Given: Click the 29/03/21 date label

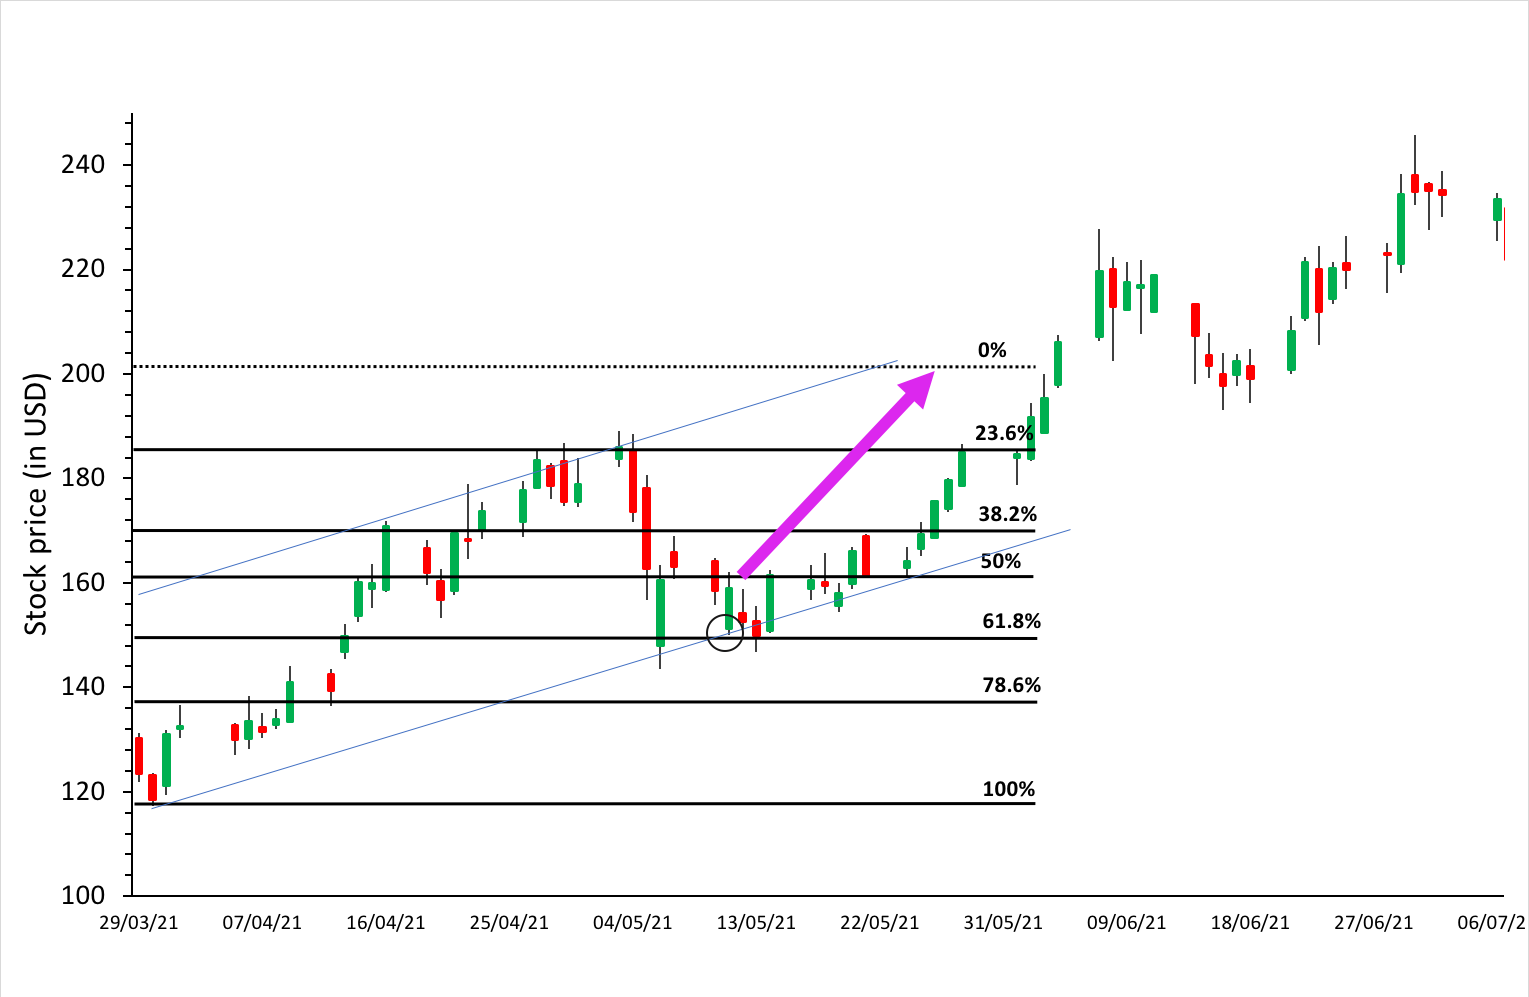Looking at the screenshot, I should 139,923.
